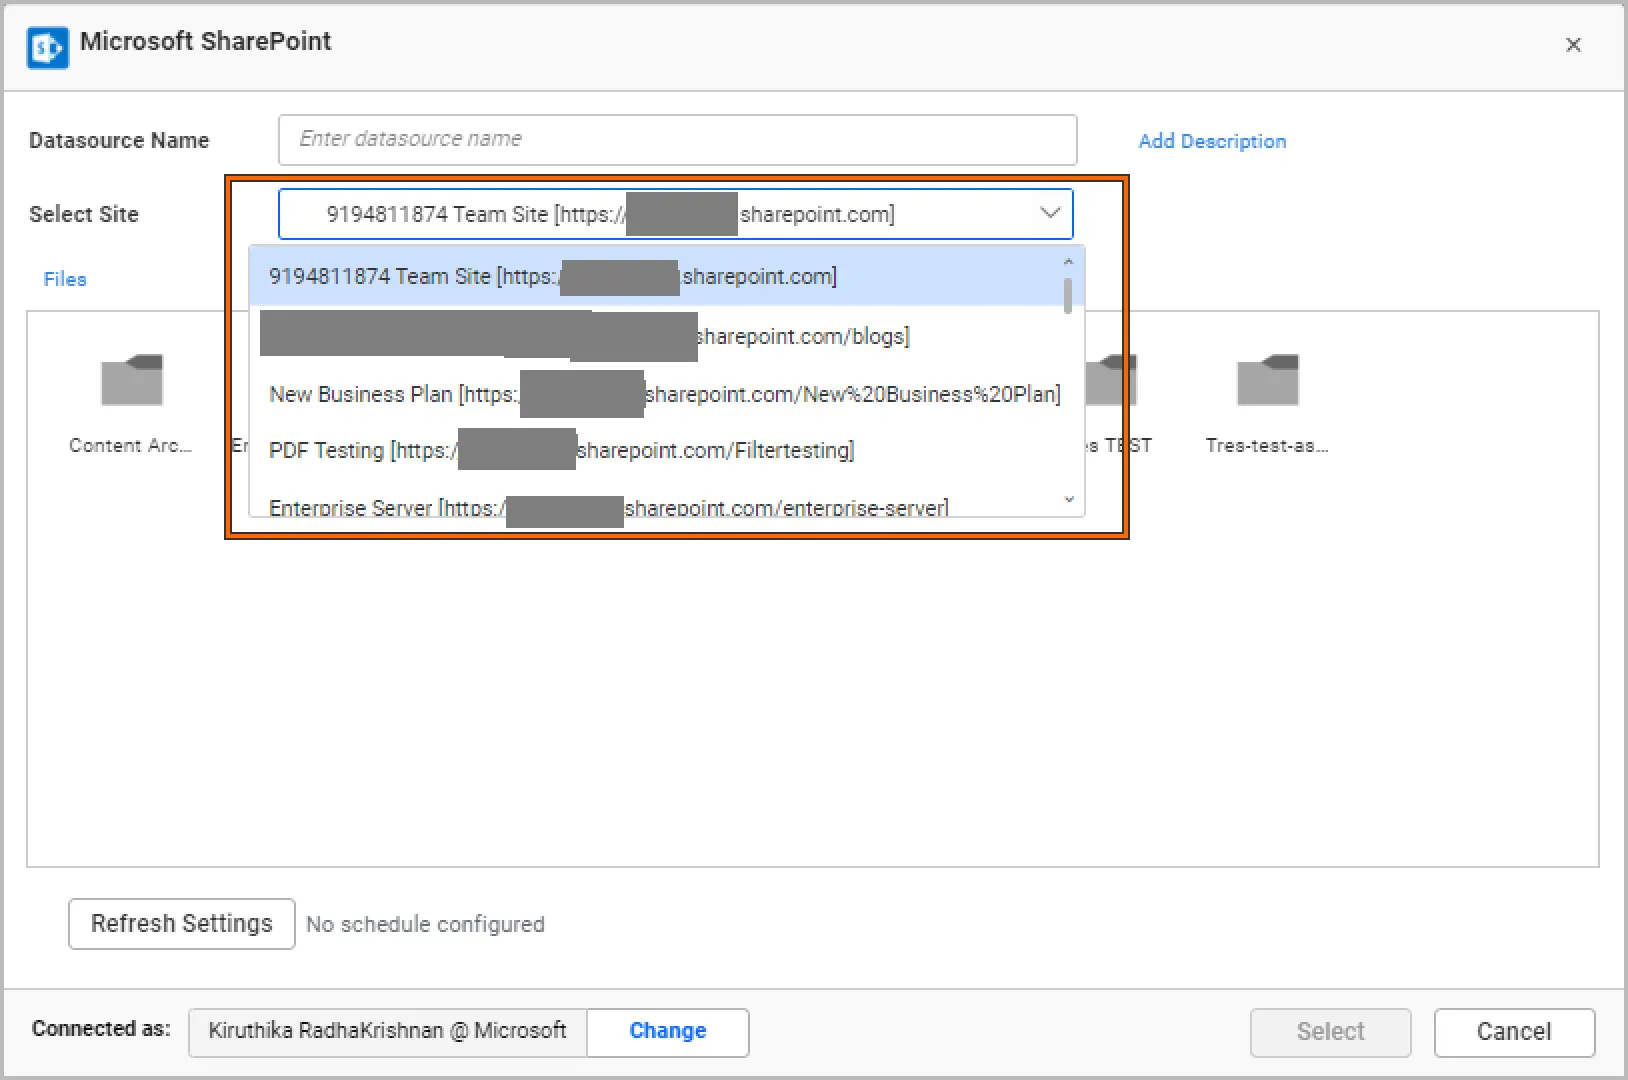This screenshot has width=1628, height=1080.
Task: Click the site list scroll up arrow
Action: 1068,262
